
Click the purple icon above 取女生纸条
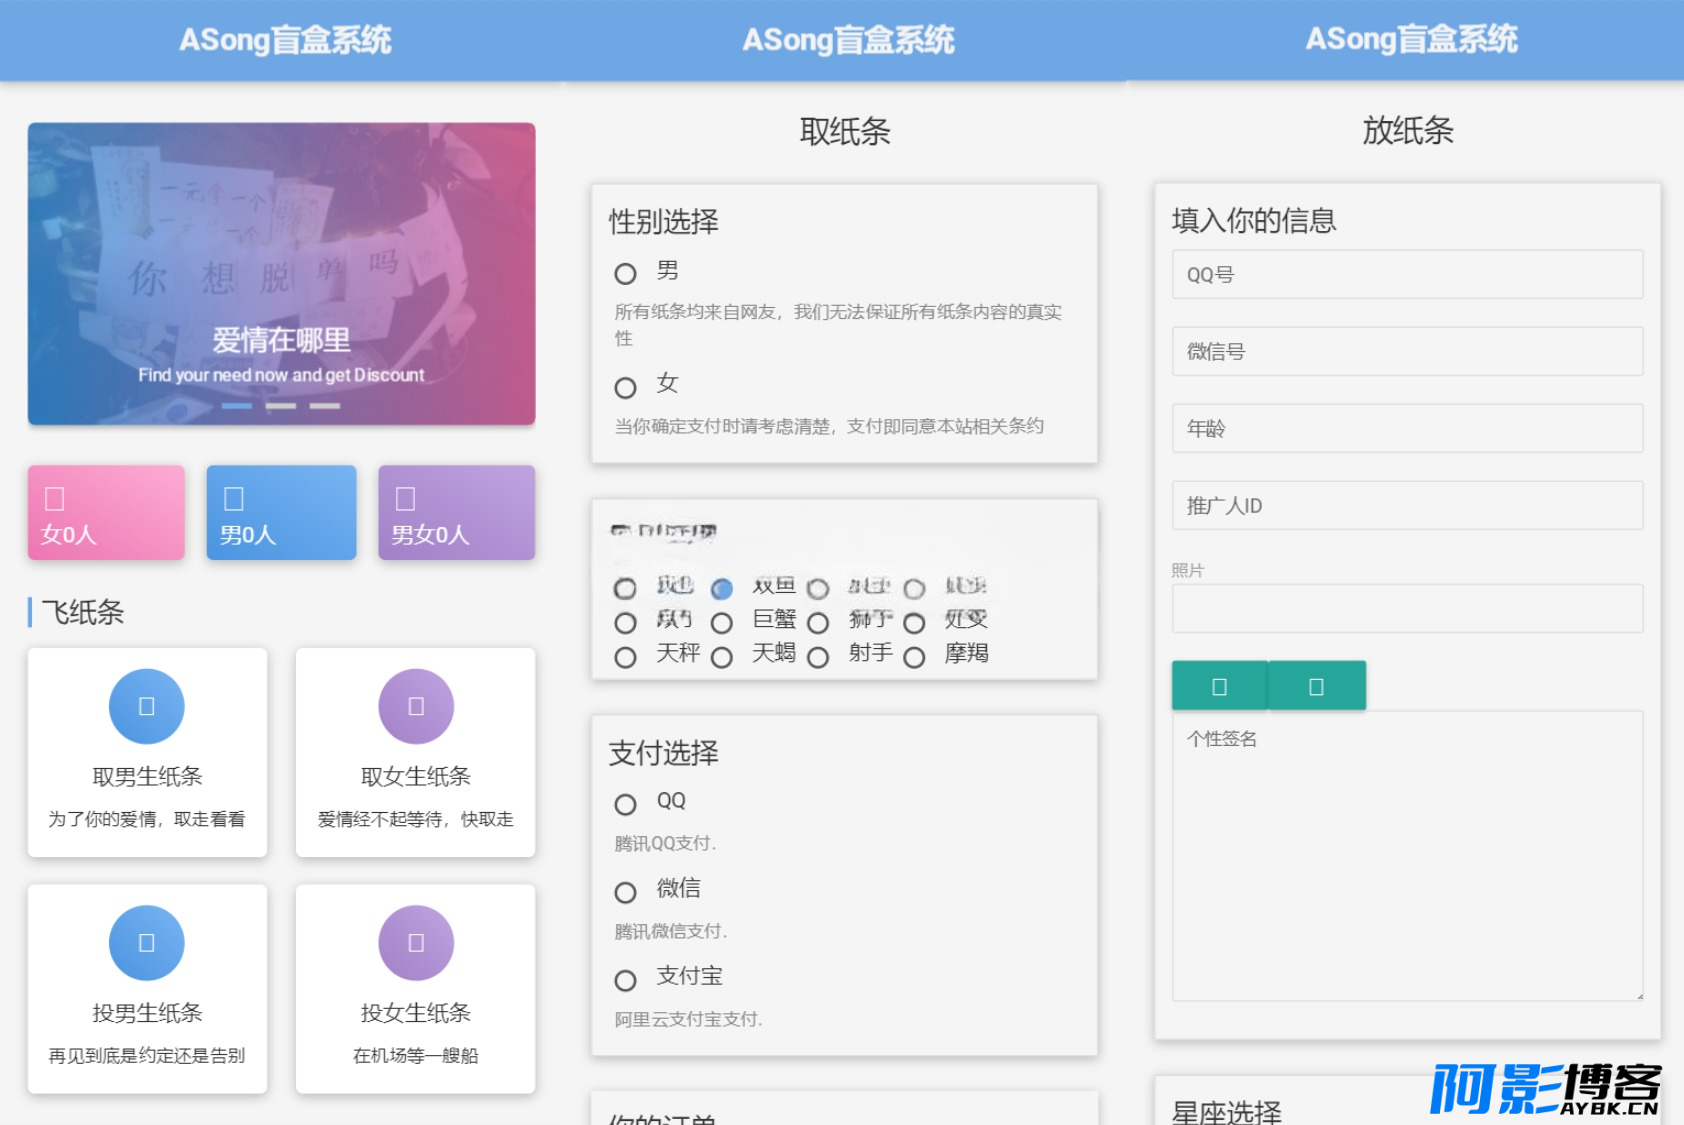pyautogui.click(x=416, y=706)
